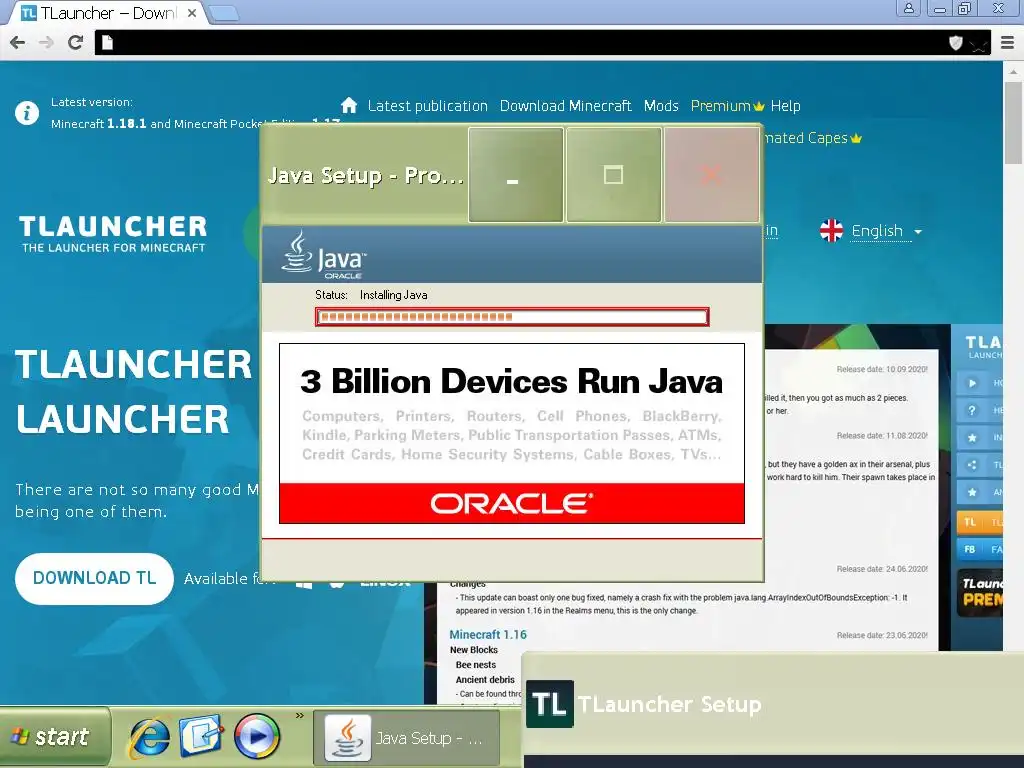Click the UK flag icon

tap(831, 231)
